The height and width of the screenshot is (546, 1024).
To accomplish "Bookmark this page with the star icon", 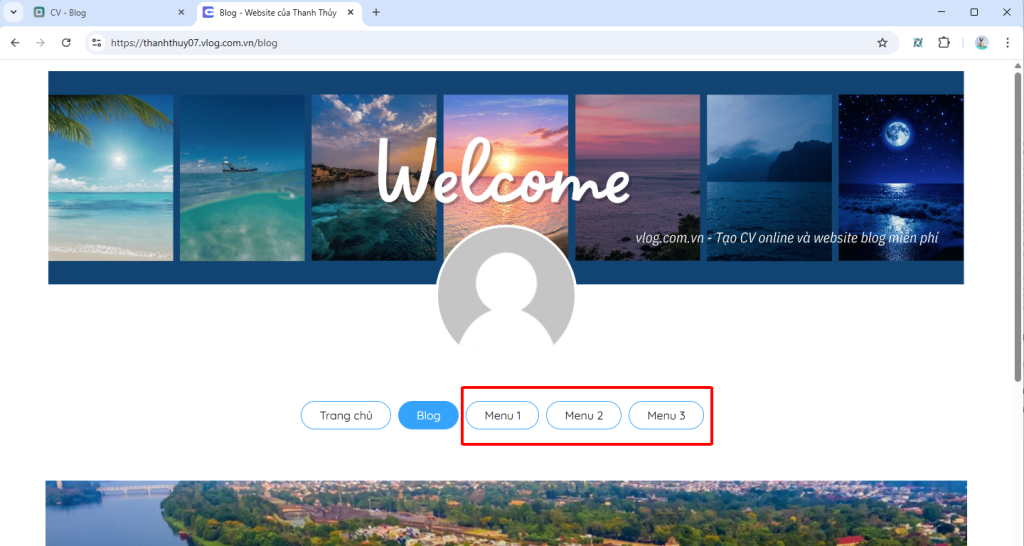I will (x=882, y=42).
